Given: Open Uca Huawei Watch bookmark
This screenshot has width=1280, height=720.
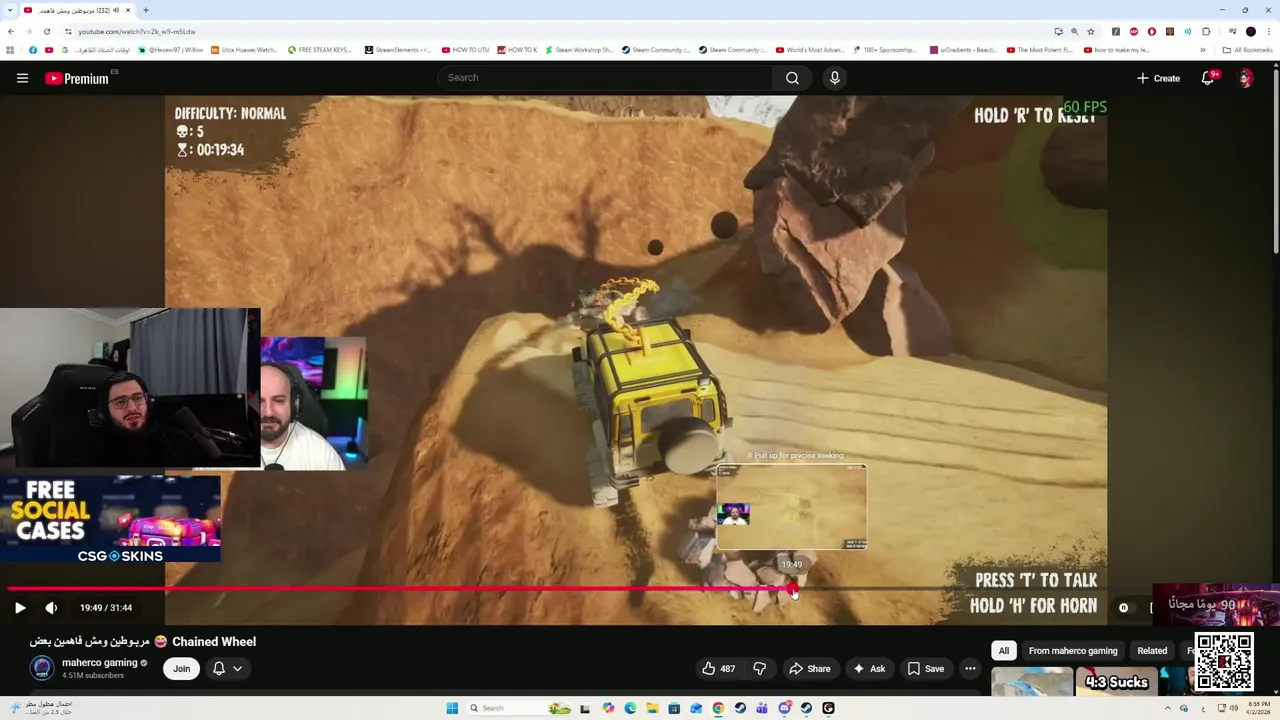Looking at the screenshot, I should click(244, 49).
